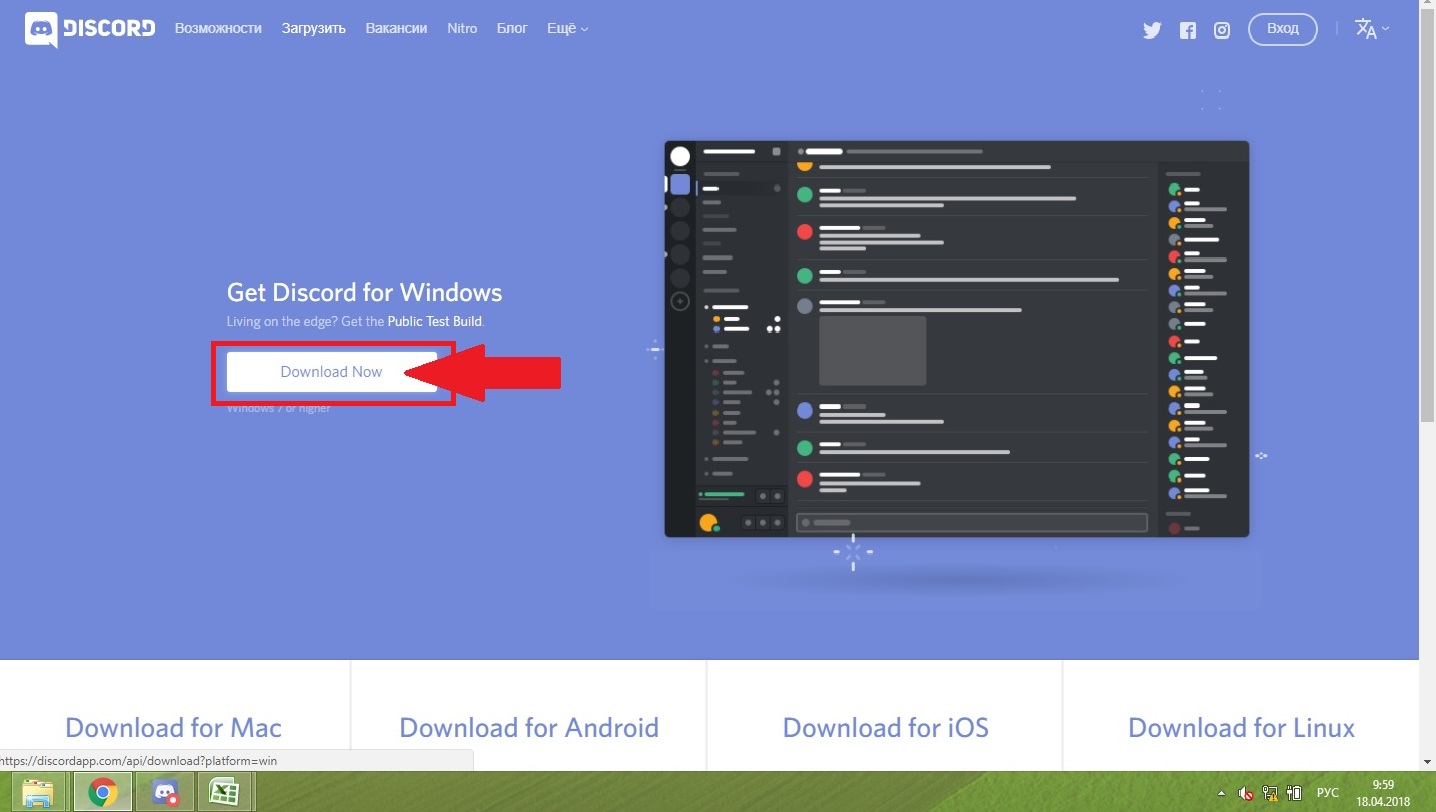1436x812 pixels.
Task: Click the Вход login button
Action: [1283, 29]
